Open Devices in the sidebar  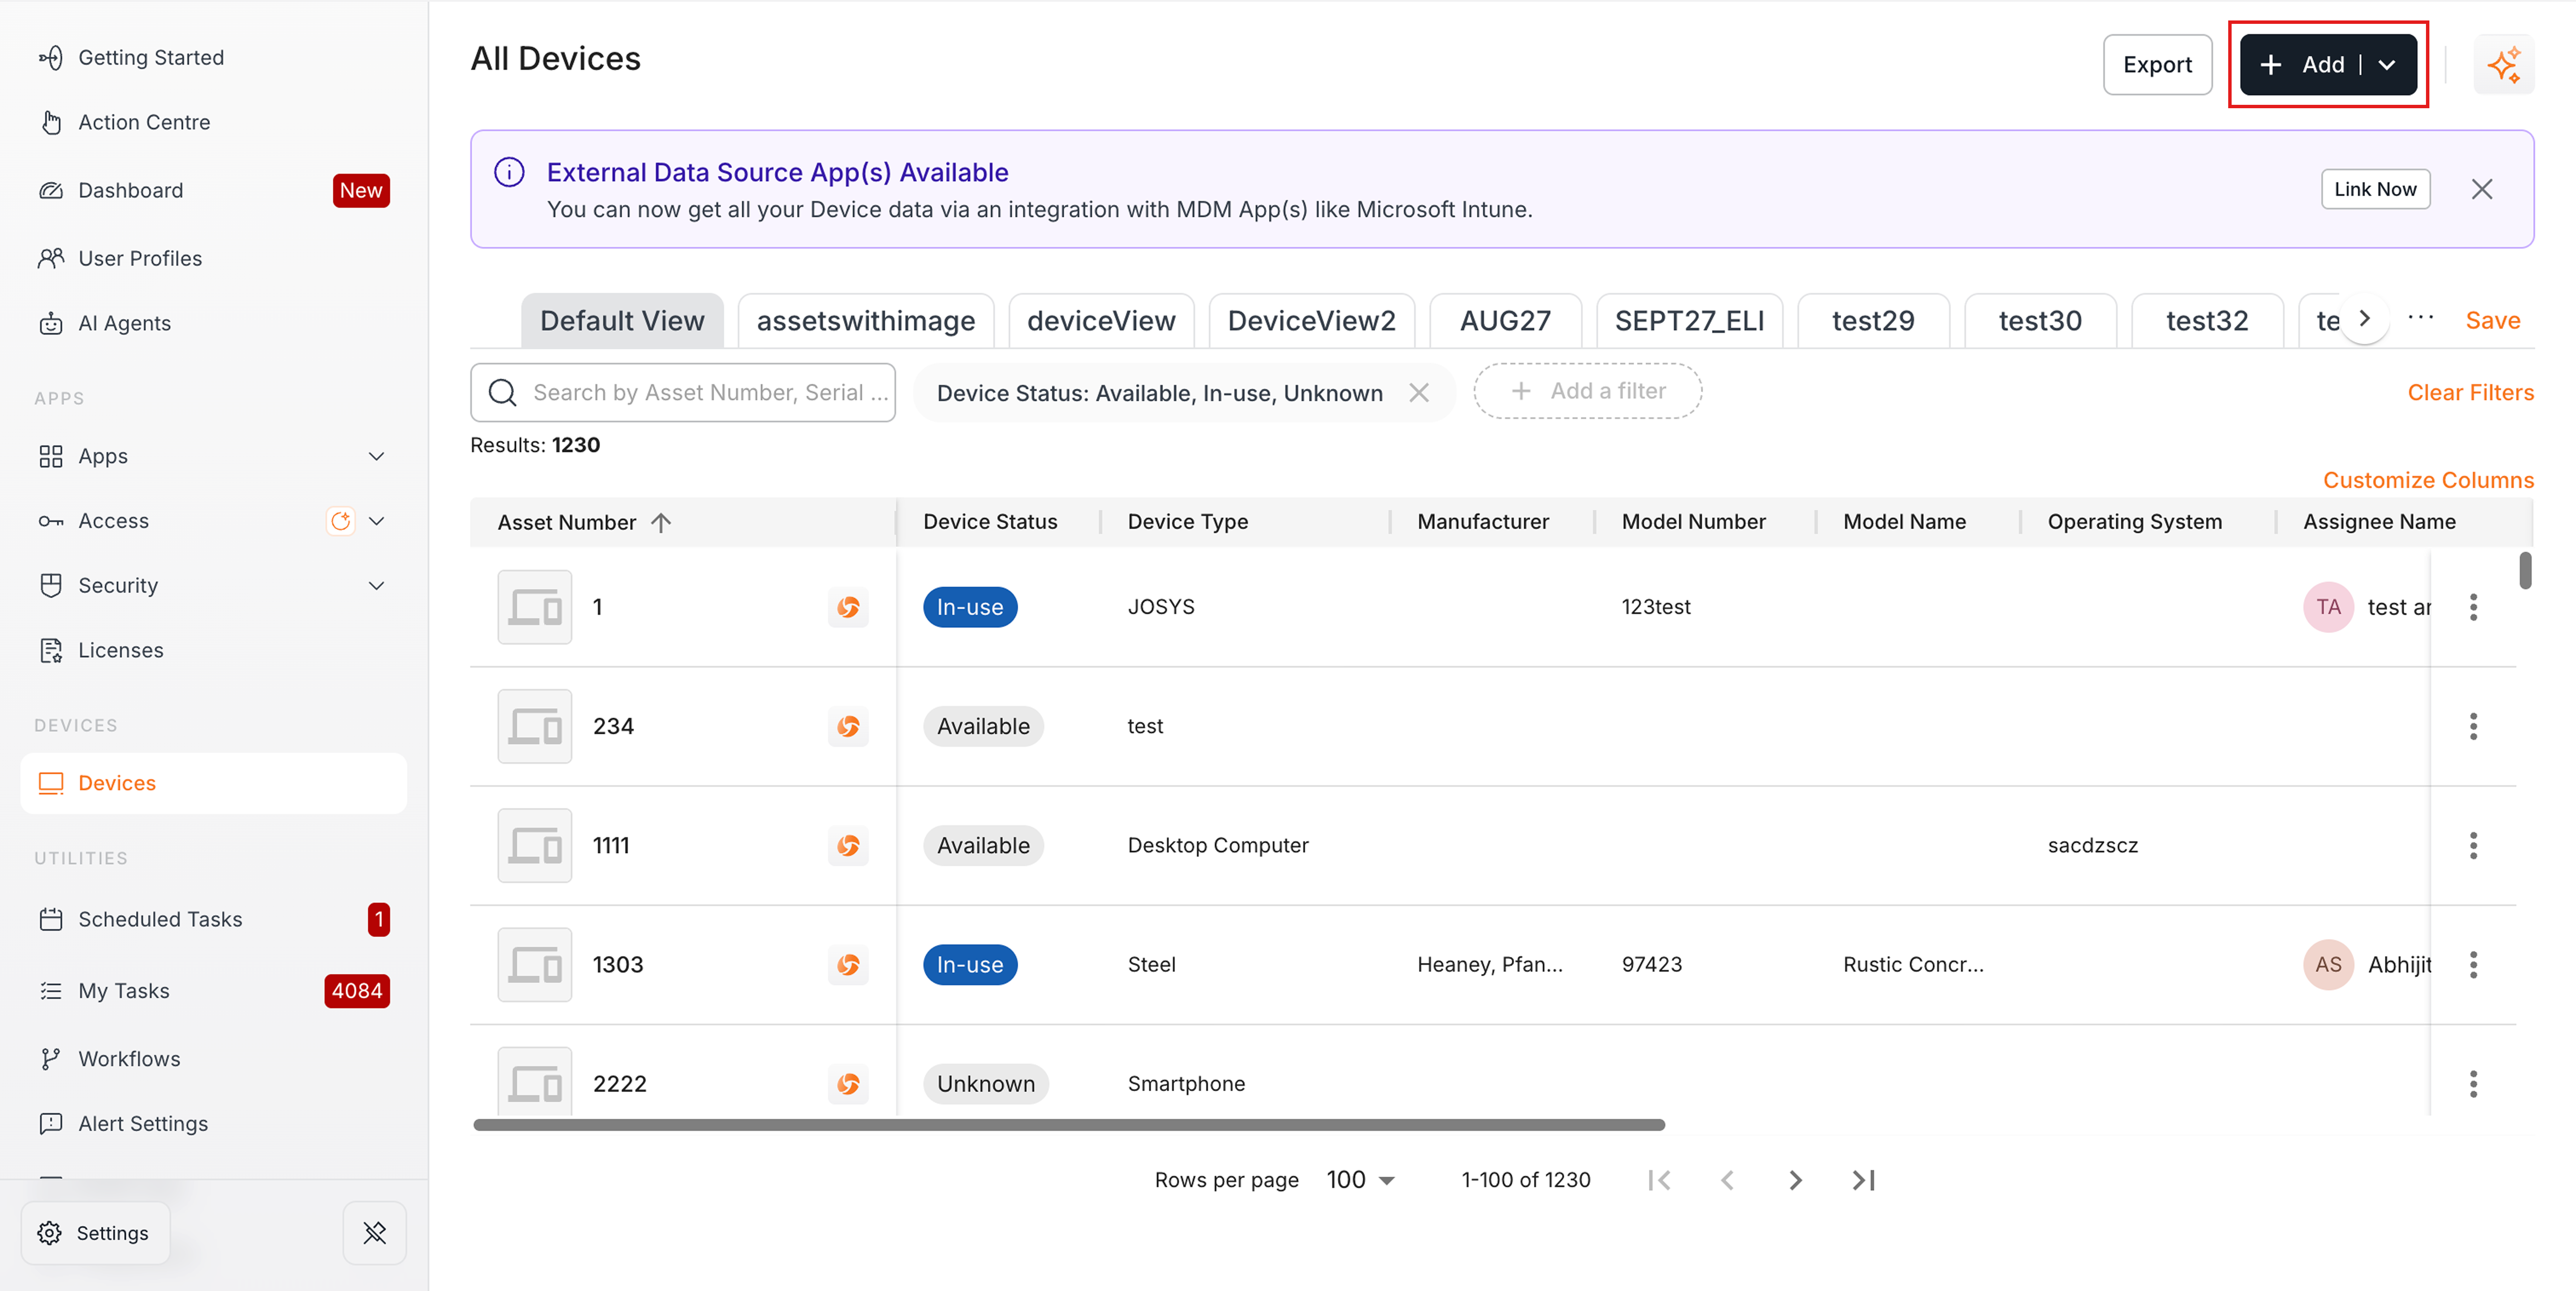click(x=213, y=783)
